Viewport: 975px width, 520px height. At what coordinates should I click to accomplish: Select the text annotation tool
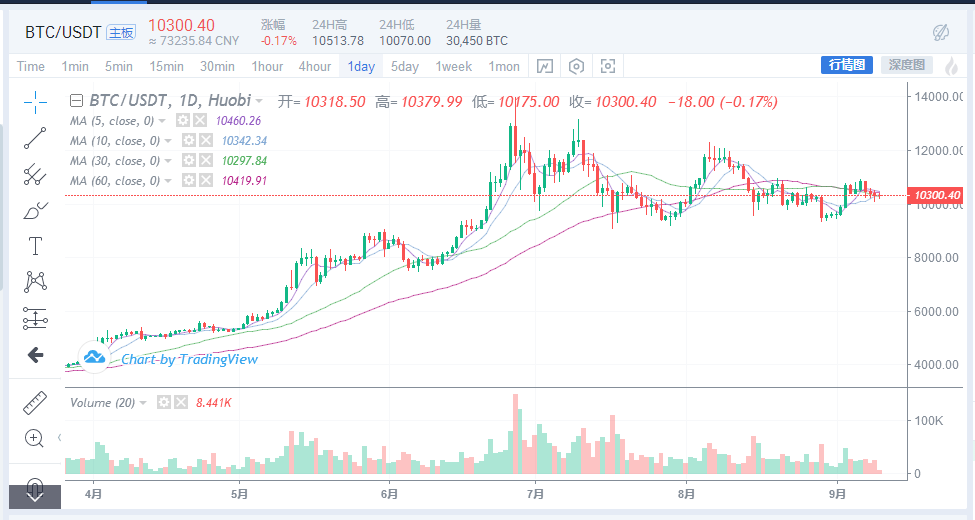pos(35,246)
